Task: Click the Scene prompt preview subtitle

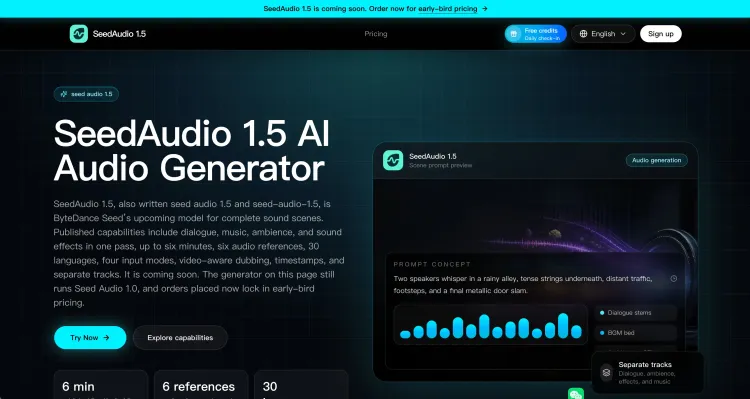Action: click(441, 166)
